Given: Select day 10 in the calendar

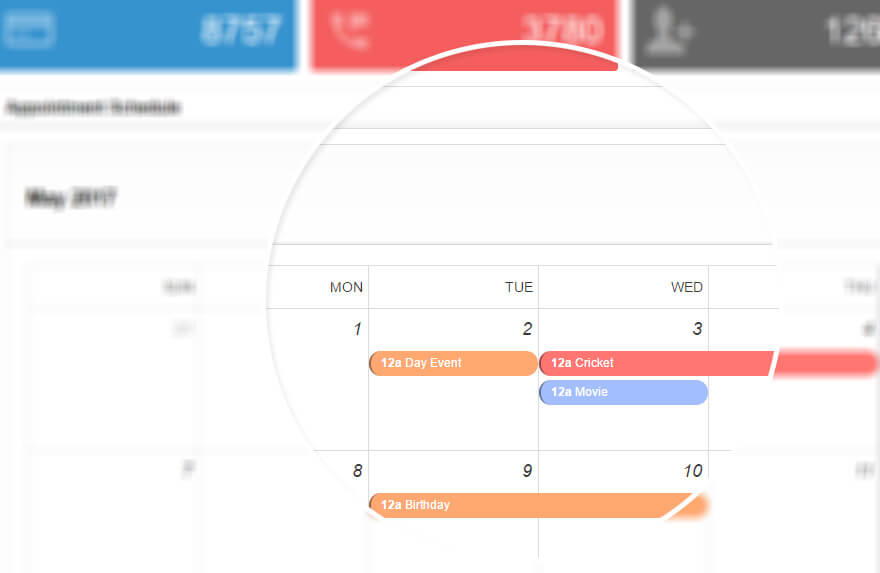Looking at the screenshot, I should point(693,471).
